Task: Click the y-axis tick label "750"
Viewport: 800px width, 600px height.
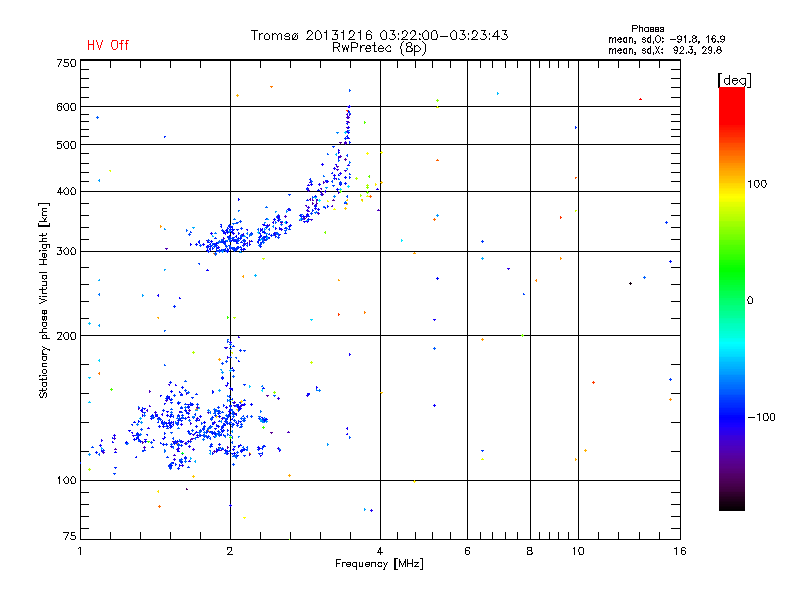Action: (66, 63)
